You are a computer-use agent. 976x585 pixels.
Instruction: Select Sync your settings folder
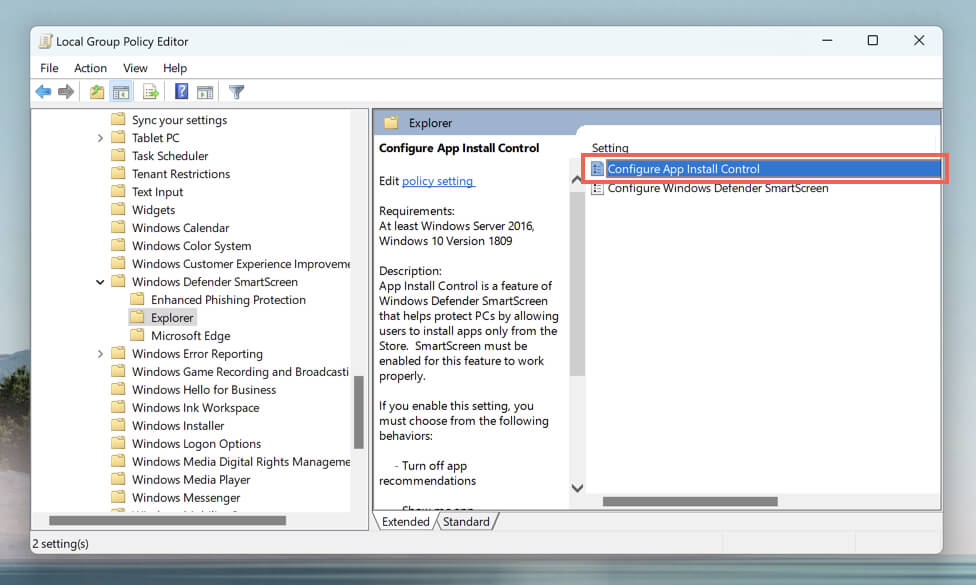(x=179, y=119)
